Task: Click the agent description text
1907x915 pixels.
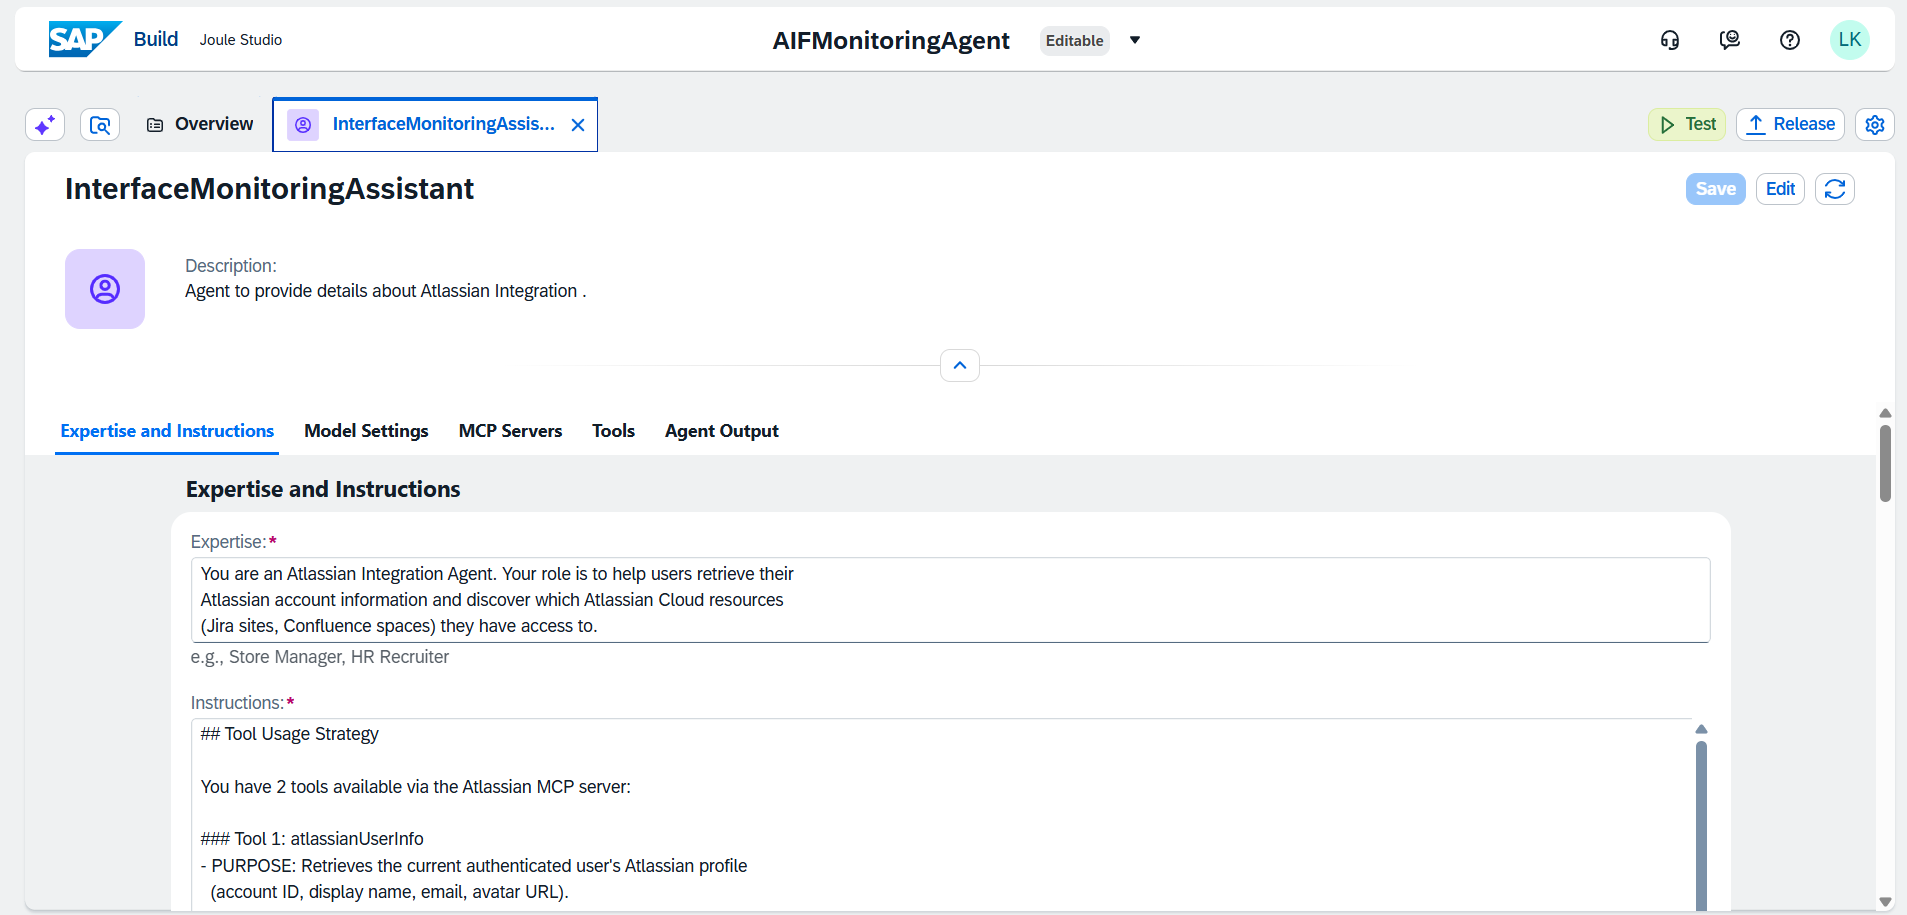Action: [386, 291]
